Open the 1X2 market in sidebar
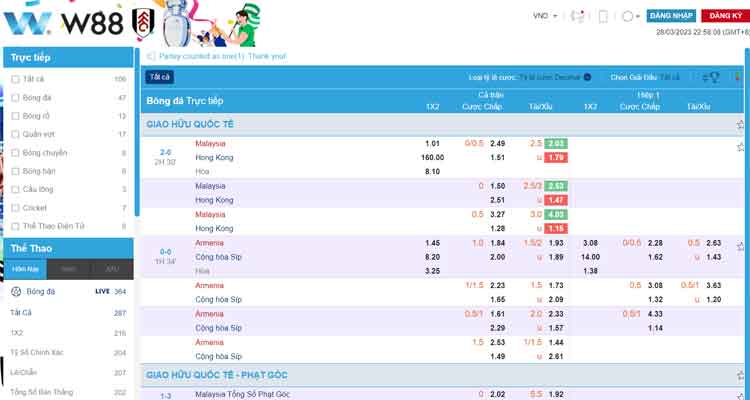This screenshot has height=400, width=750. point(68,333)
